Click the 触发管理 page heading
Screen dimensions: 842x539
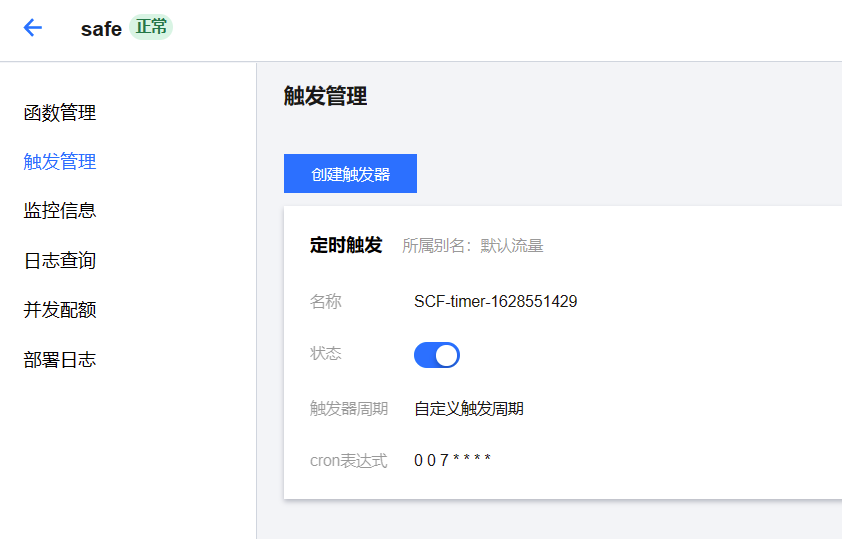(325, 96)
